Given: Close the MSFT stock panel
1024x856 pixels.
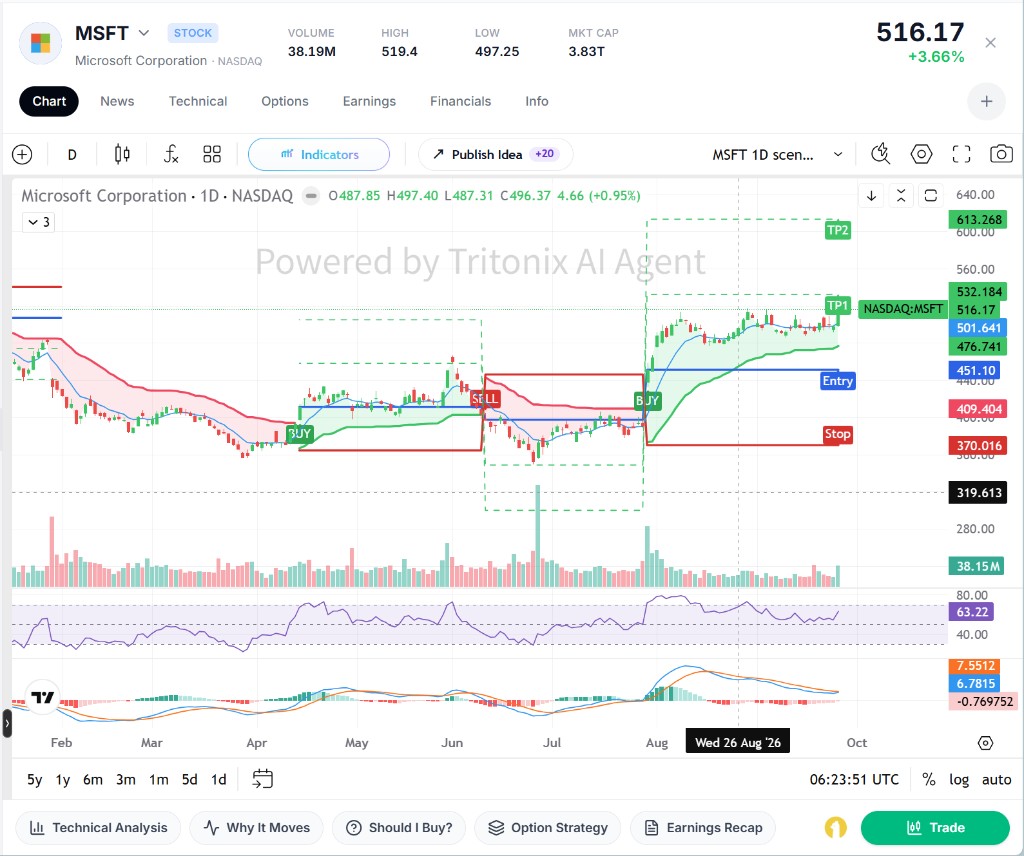Looking at the screenshot, I should pos(990,42).
